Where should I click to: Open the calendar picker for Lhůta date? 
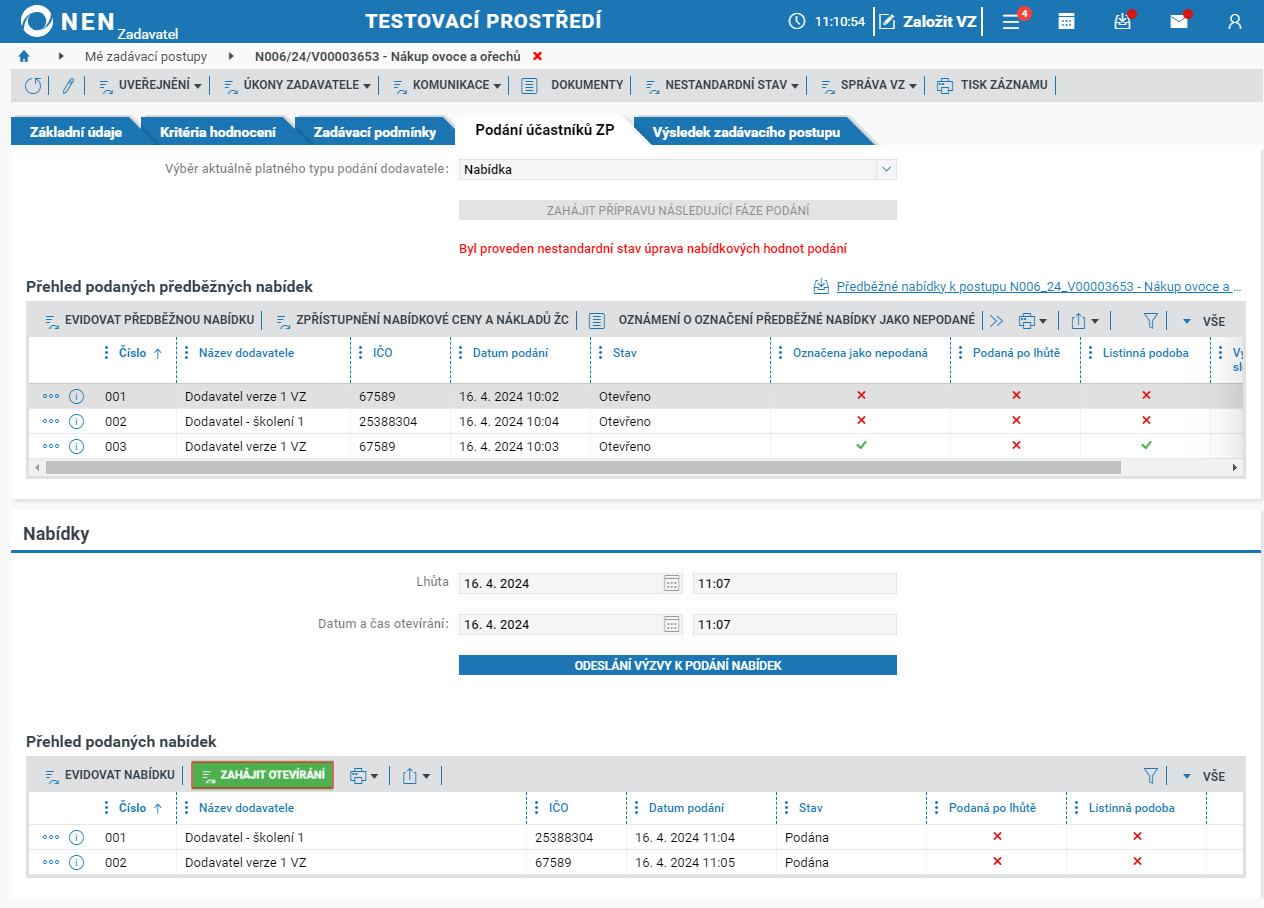pos(672,584)
